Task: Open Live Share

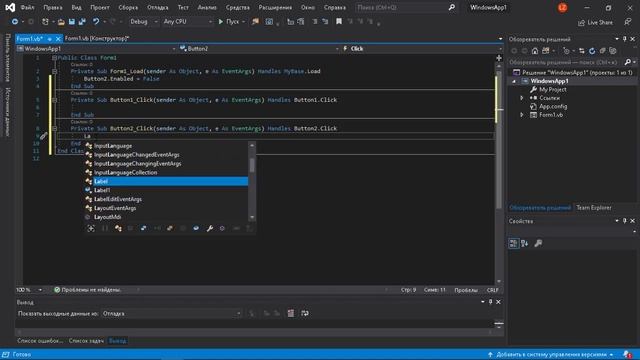Action: [x=596, y=22]
